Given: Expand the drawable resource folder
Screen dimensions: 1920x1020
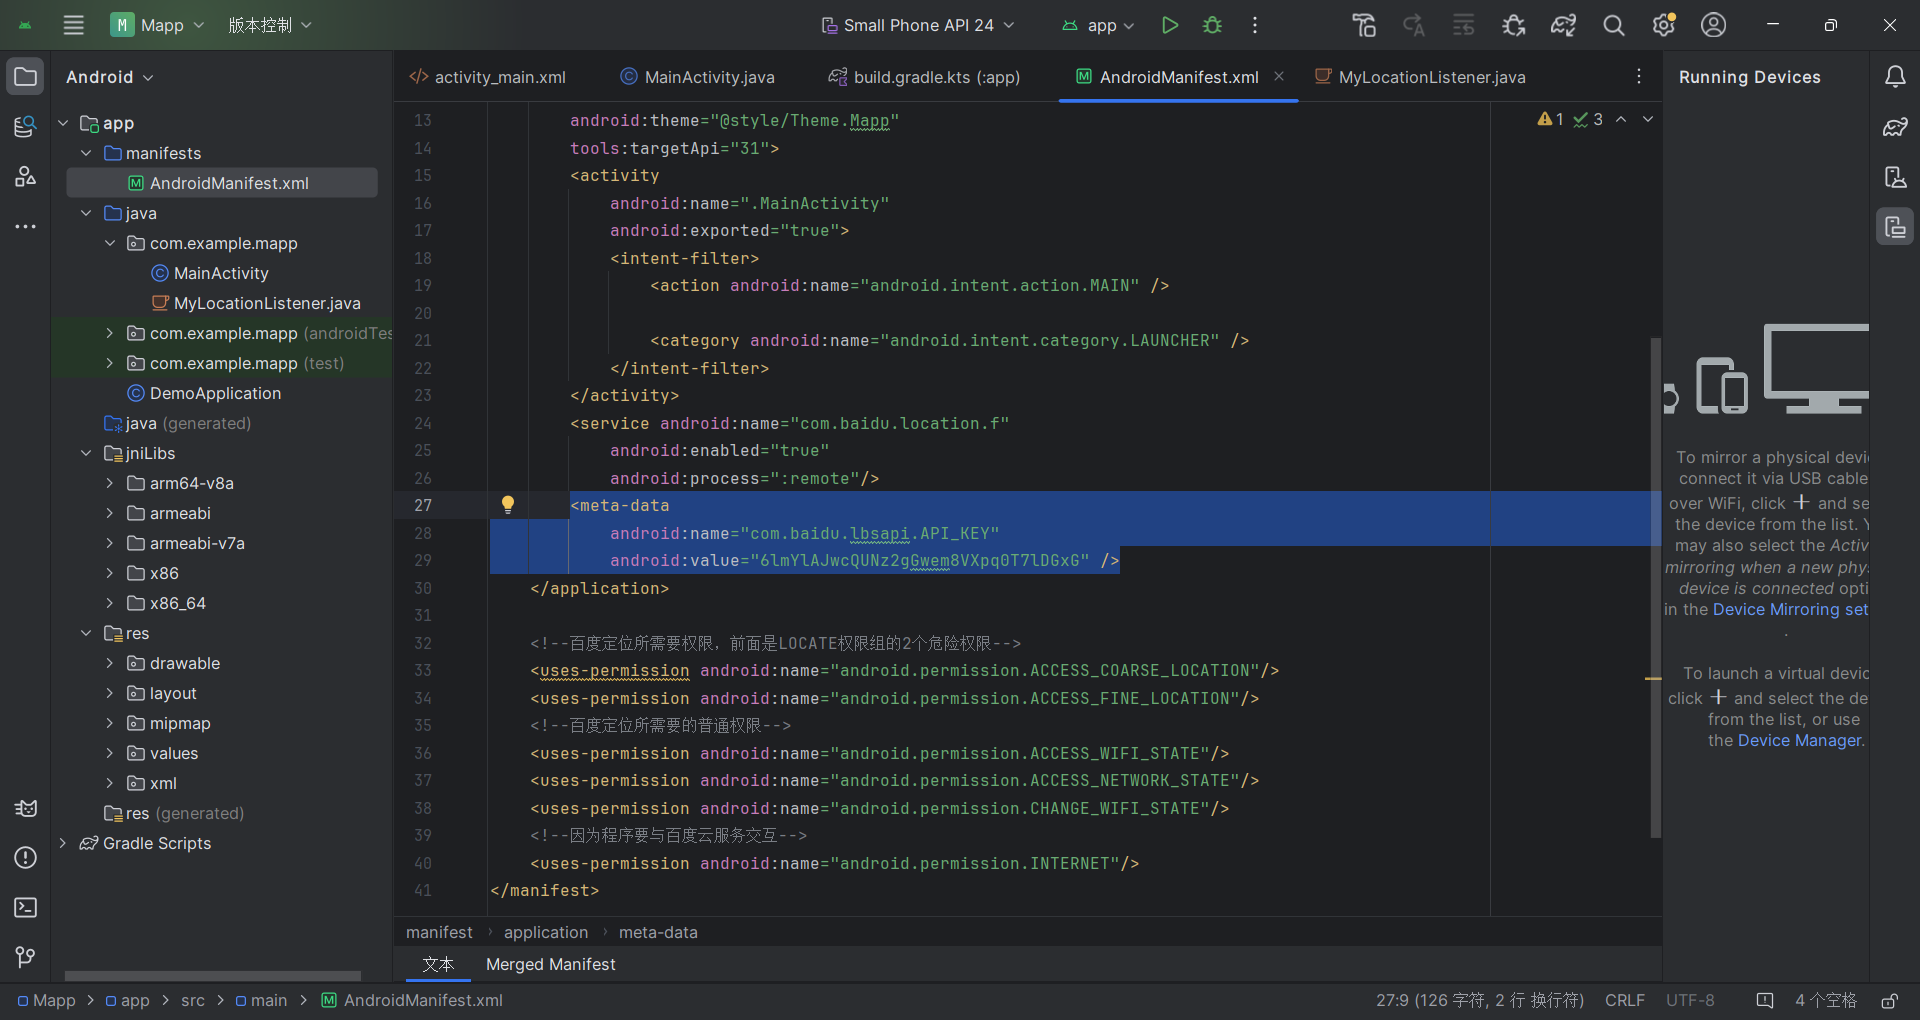Looking at the screenshot, I should pos(110,663).
